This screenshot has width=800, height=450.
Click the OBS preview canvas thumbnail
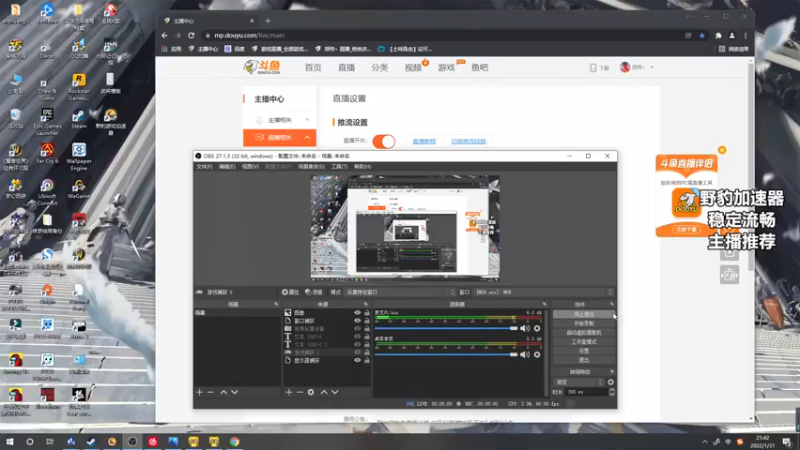point(405,228)
